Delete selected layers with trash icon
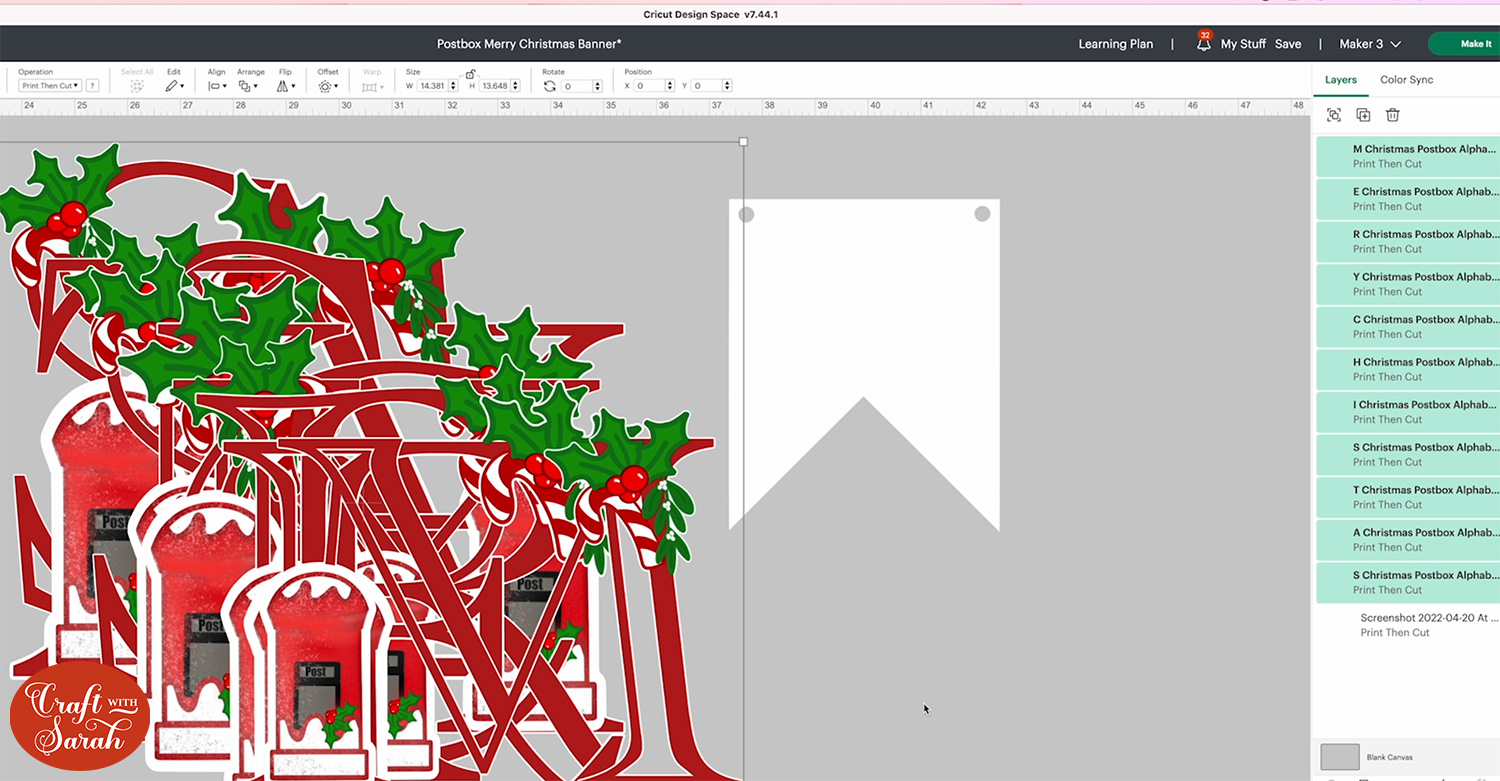The image size is (1500, 781). pos(1392,115)
